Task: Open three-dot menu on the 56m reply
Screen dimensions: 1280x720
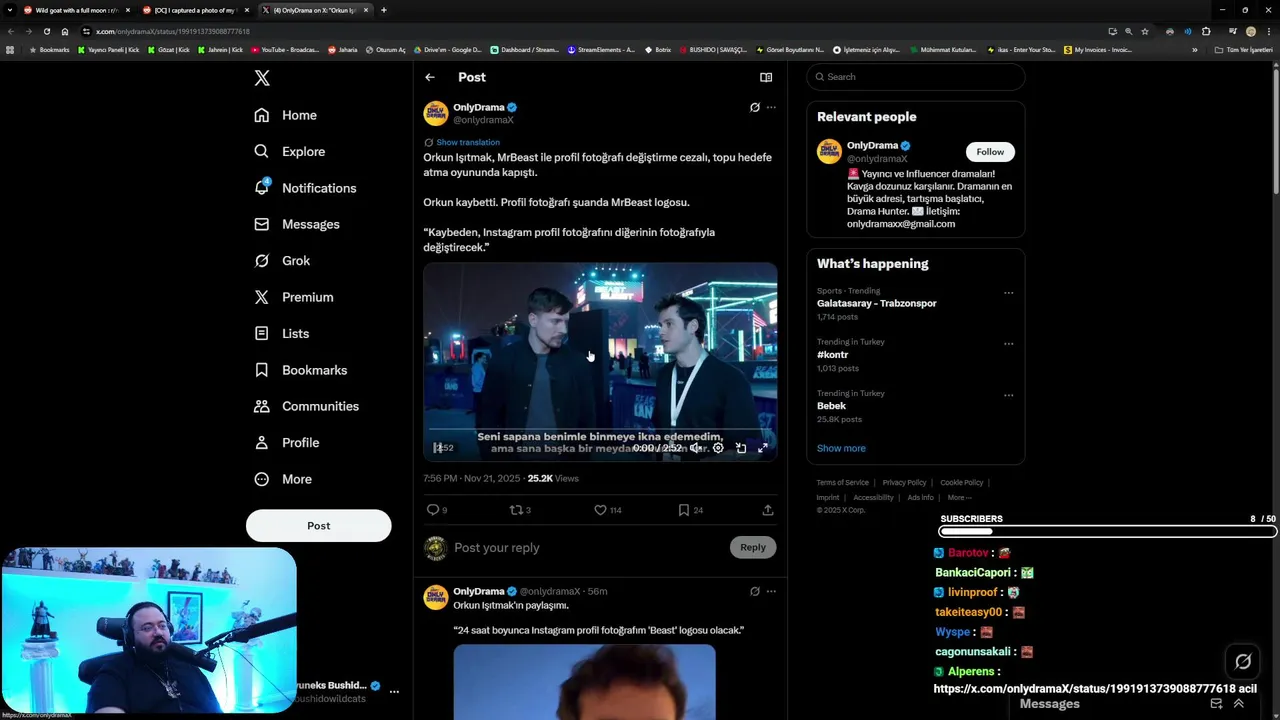Action: [771, 591]
